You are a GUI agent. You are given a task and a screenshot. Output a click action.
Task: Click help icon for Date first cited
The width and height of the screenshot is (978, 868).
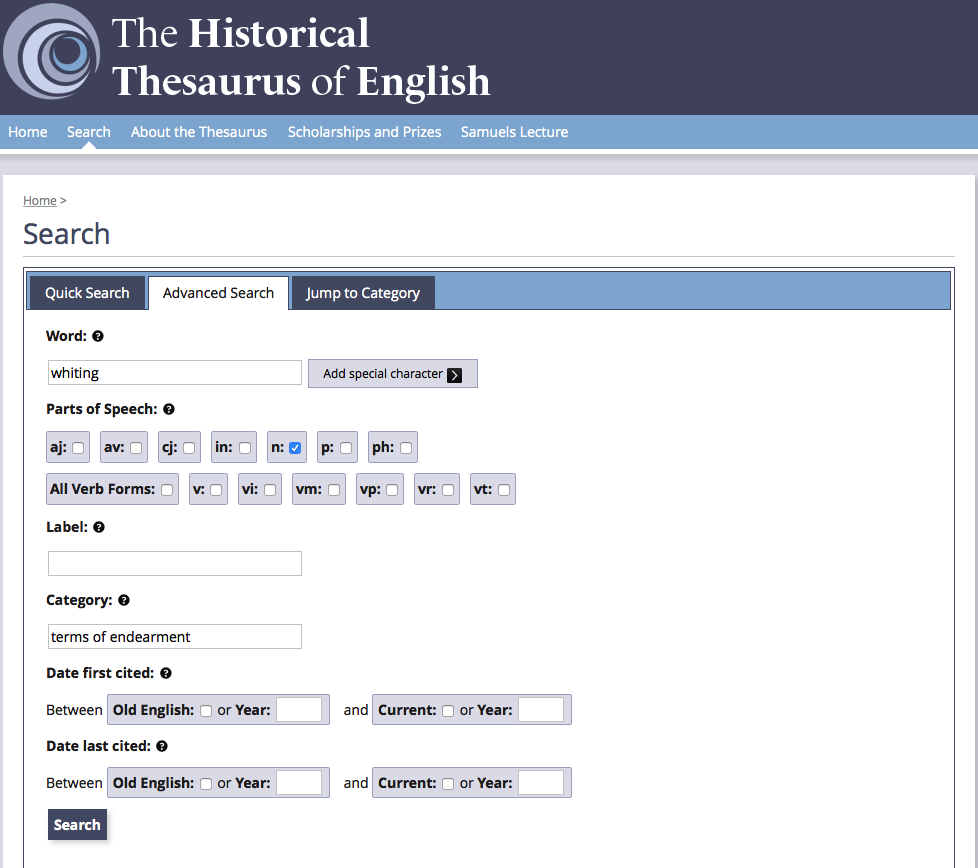point(166,674)
